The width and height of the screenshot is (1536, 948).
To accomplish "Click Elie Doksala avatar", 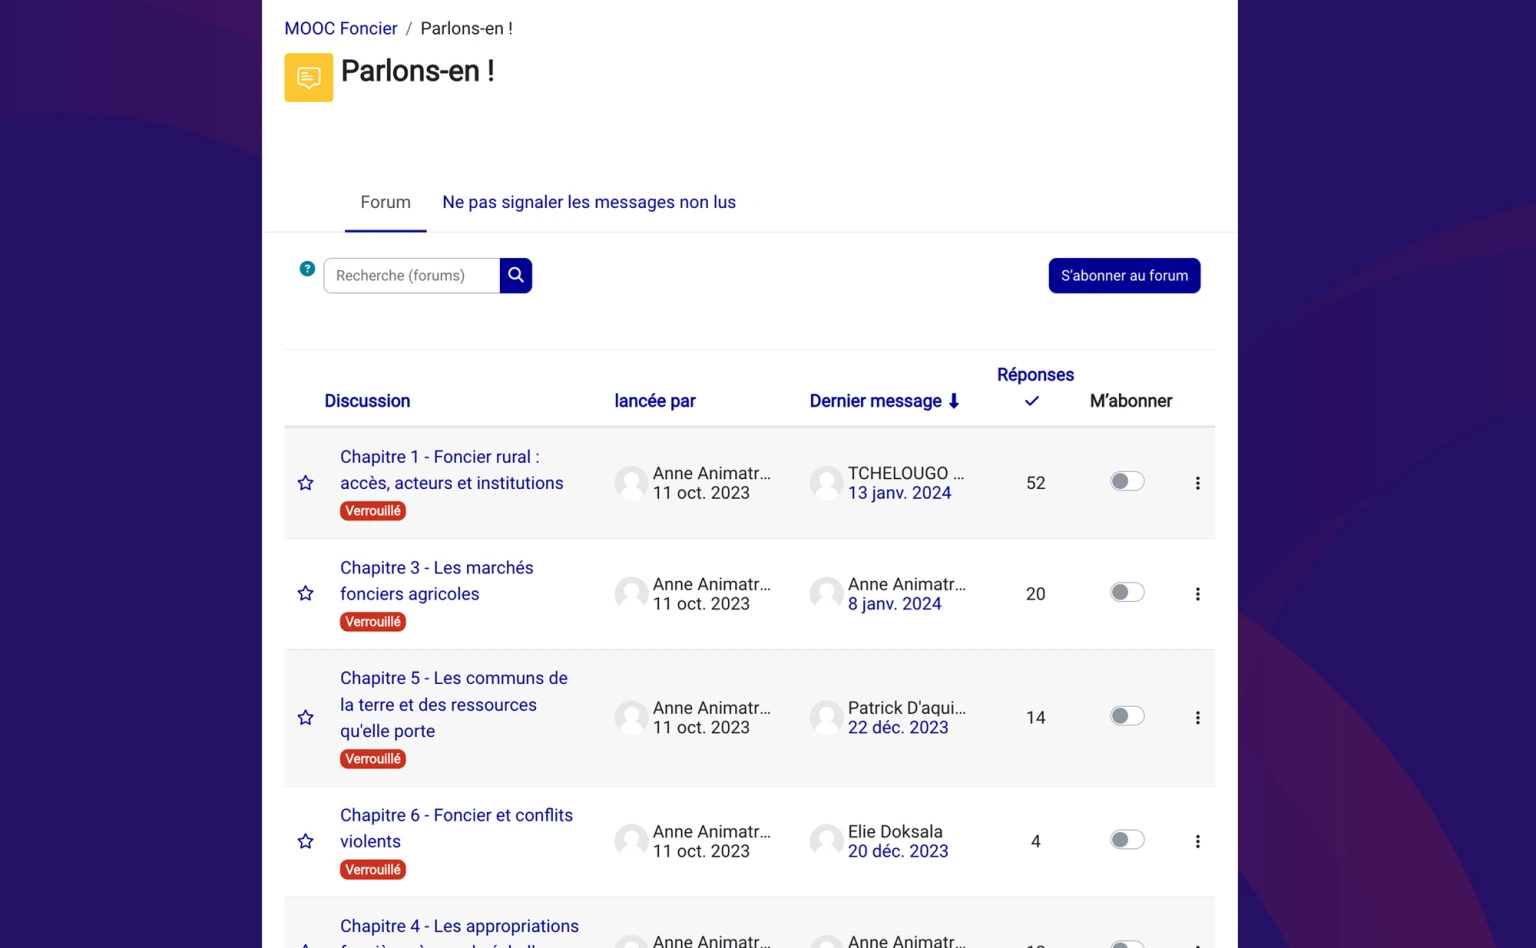I will 826,842.
